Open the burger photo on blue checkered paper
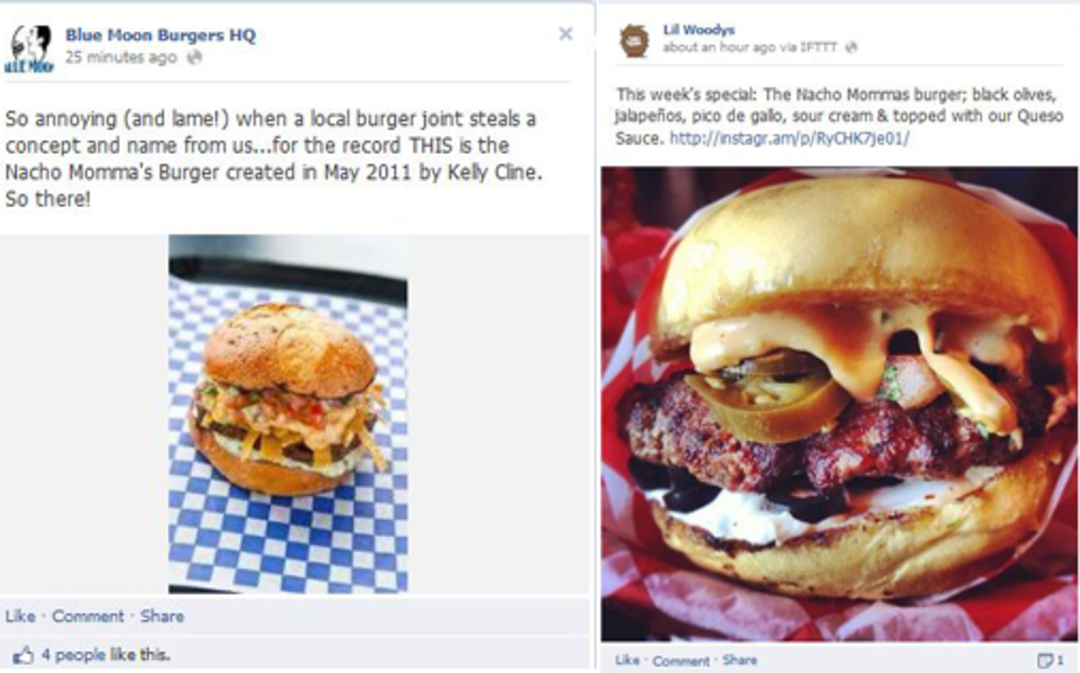1080x673 pixels. [288, 414]
